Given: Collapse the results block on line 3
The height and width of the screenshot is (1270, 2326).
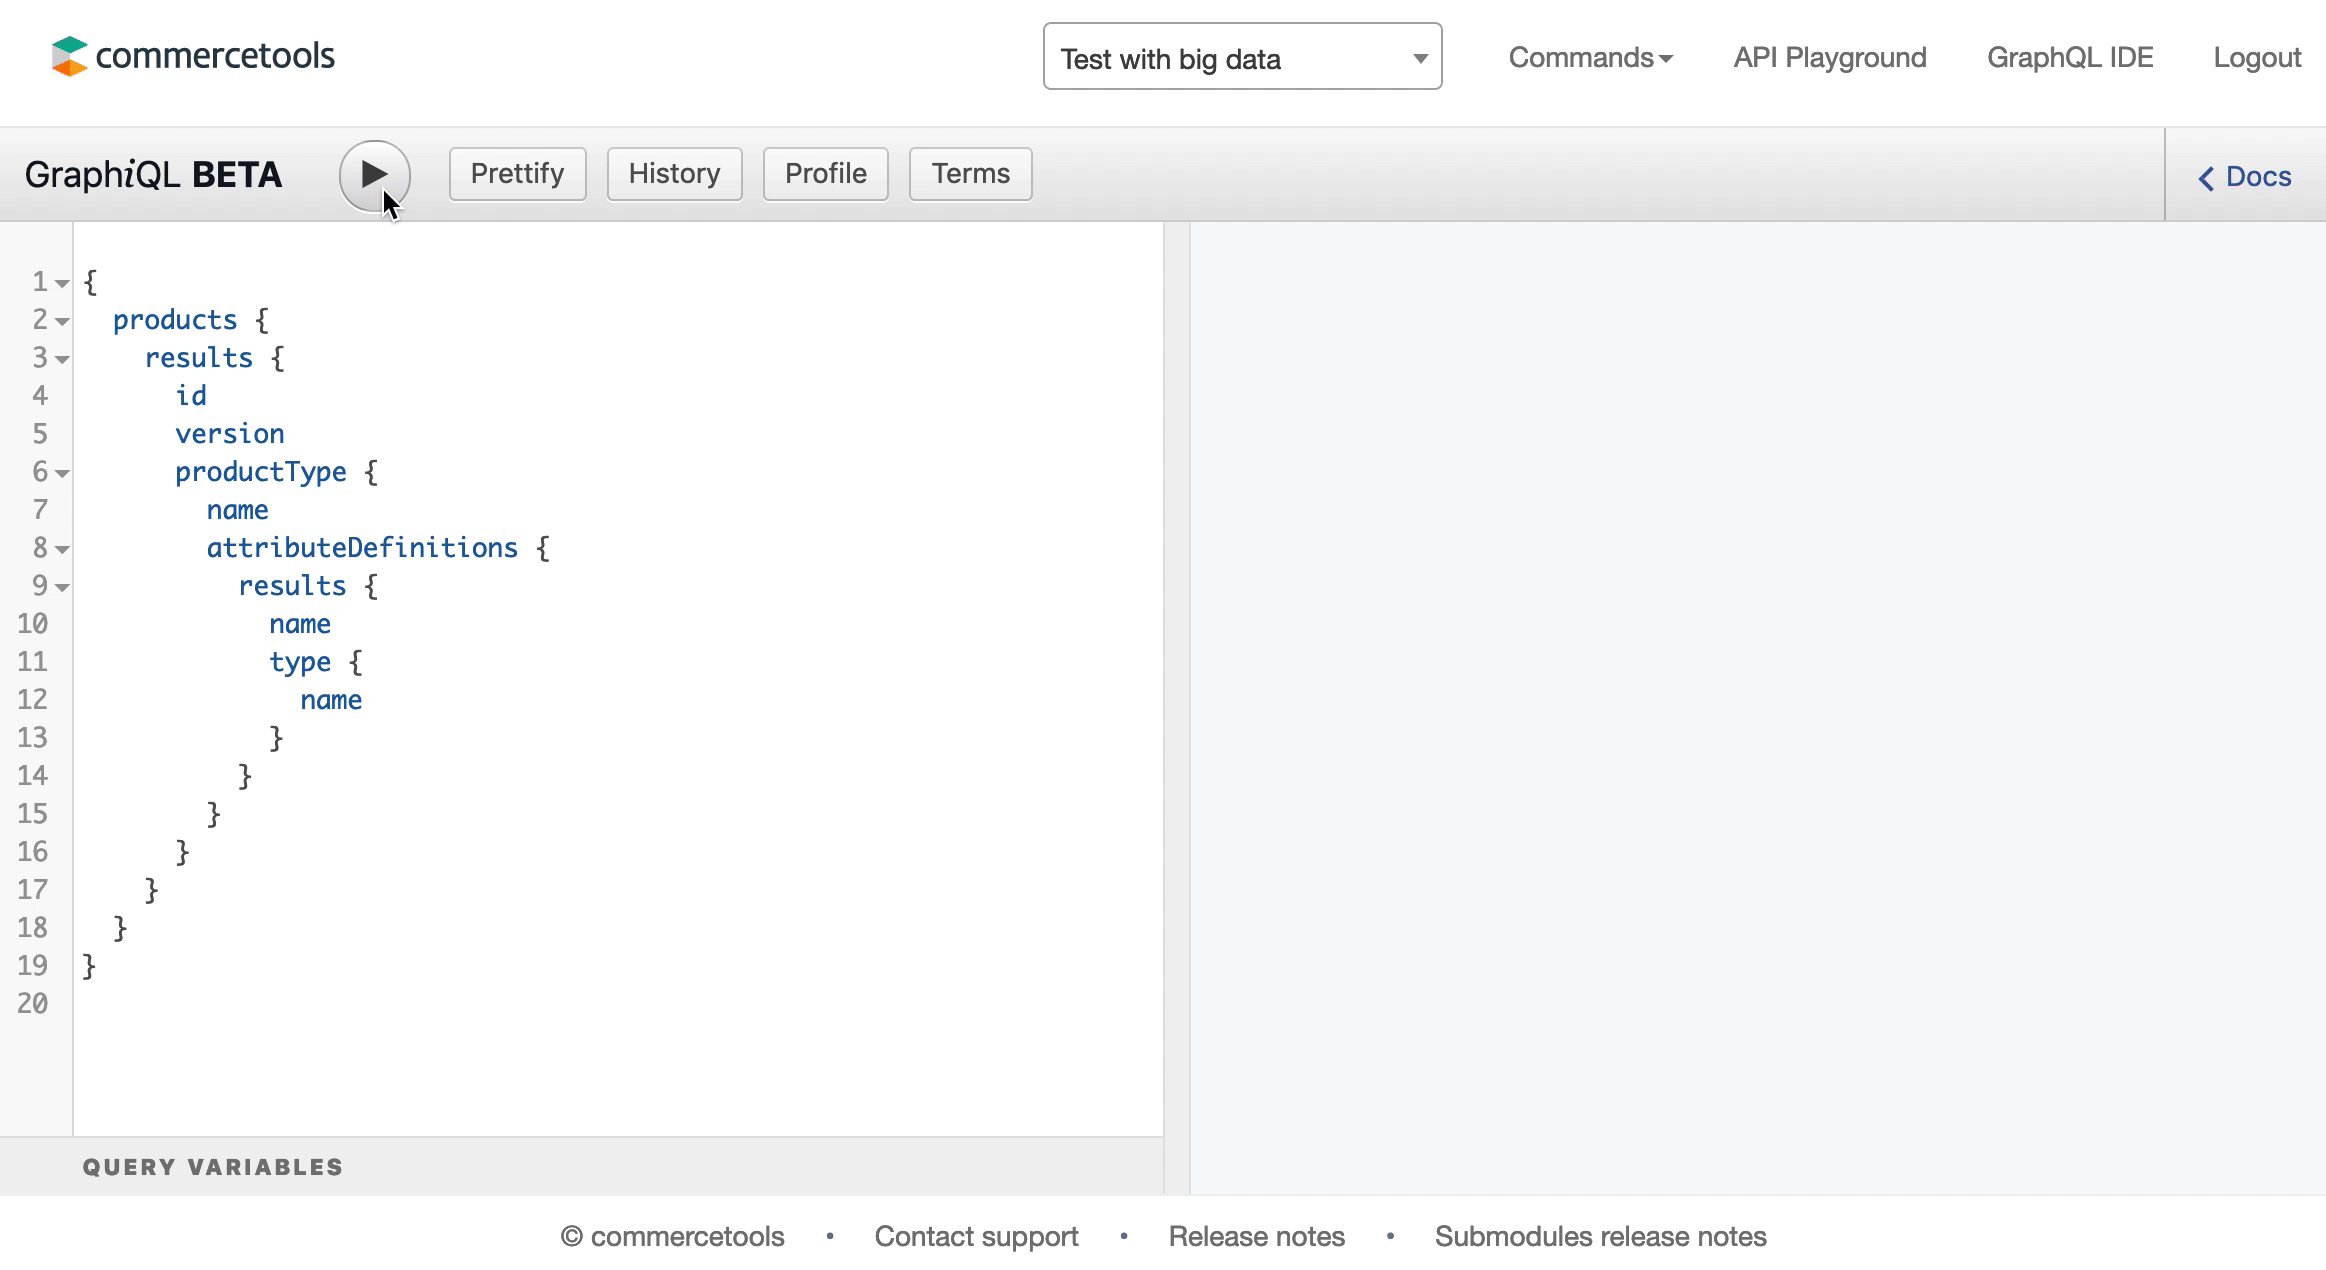Looking at the screenshot, I should coord(64,358).
